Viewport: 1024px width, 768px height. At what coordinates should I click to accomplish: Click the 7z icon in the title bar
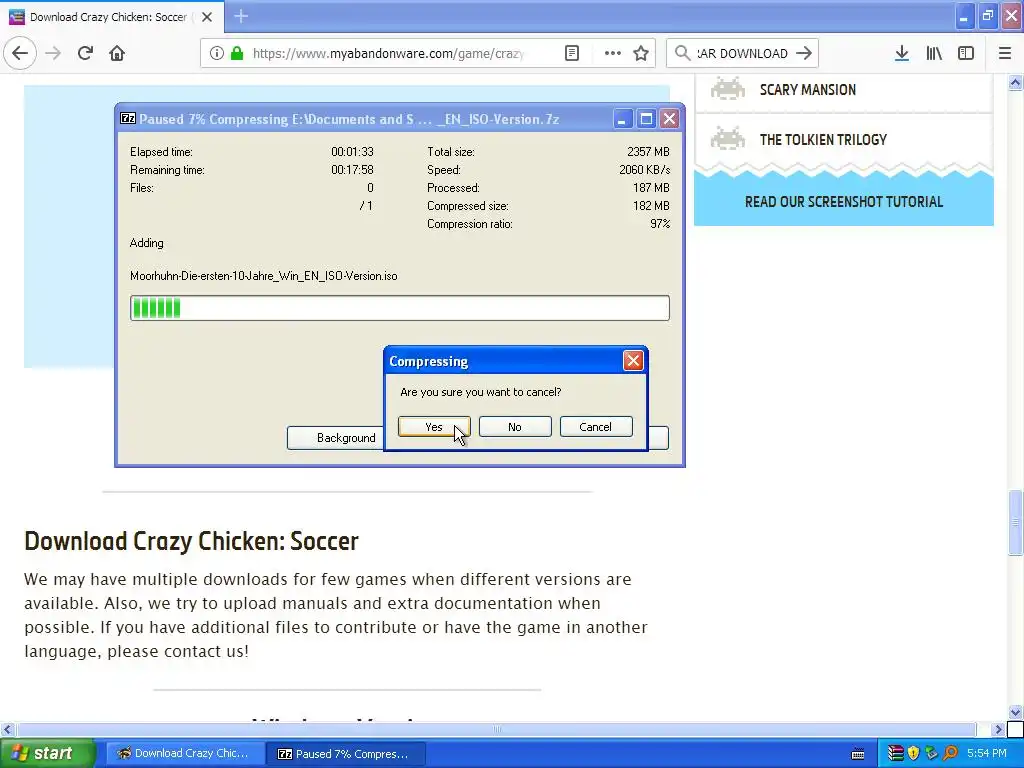click(x=128, y=118)
